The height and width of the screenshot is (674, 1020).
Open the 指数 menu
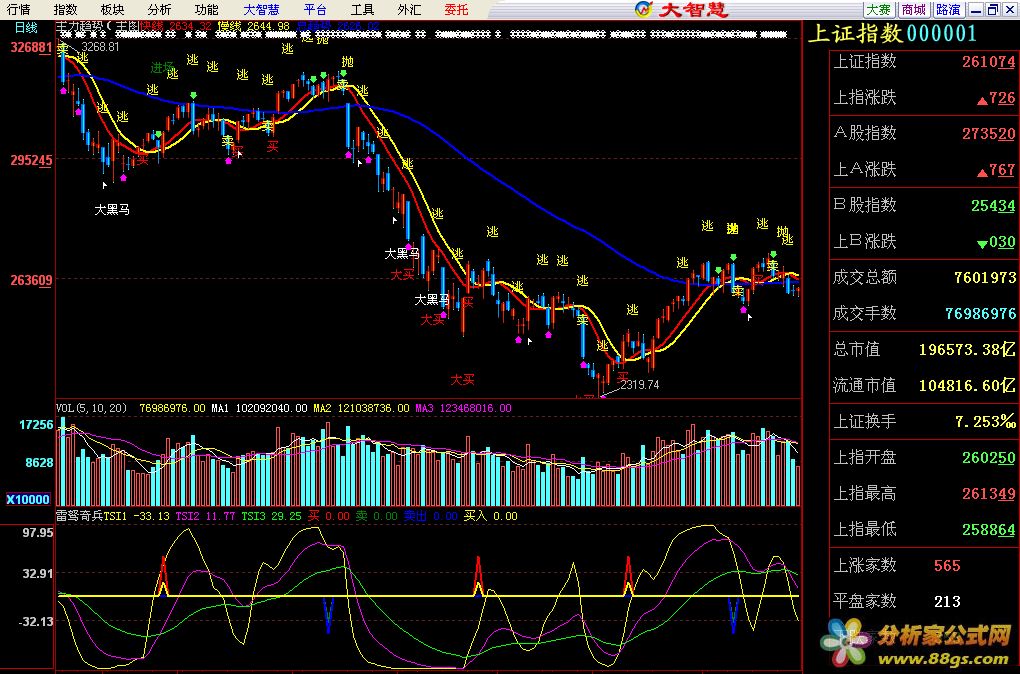coord(65,10)
